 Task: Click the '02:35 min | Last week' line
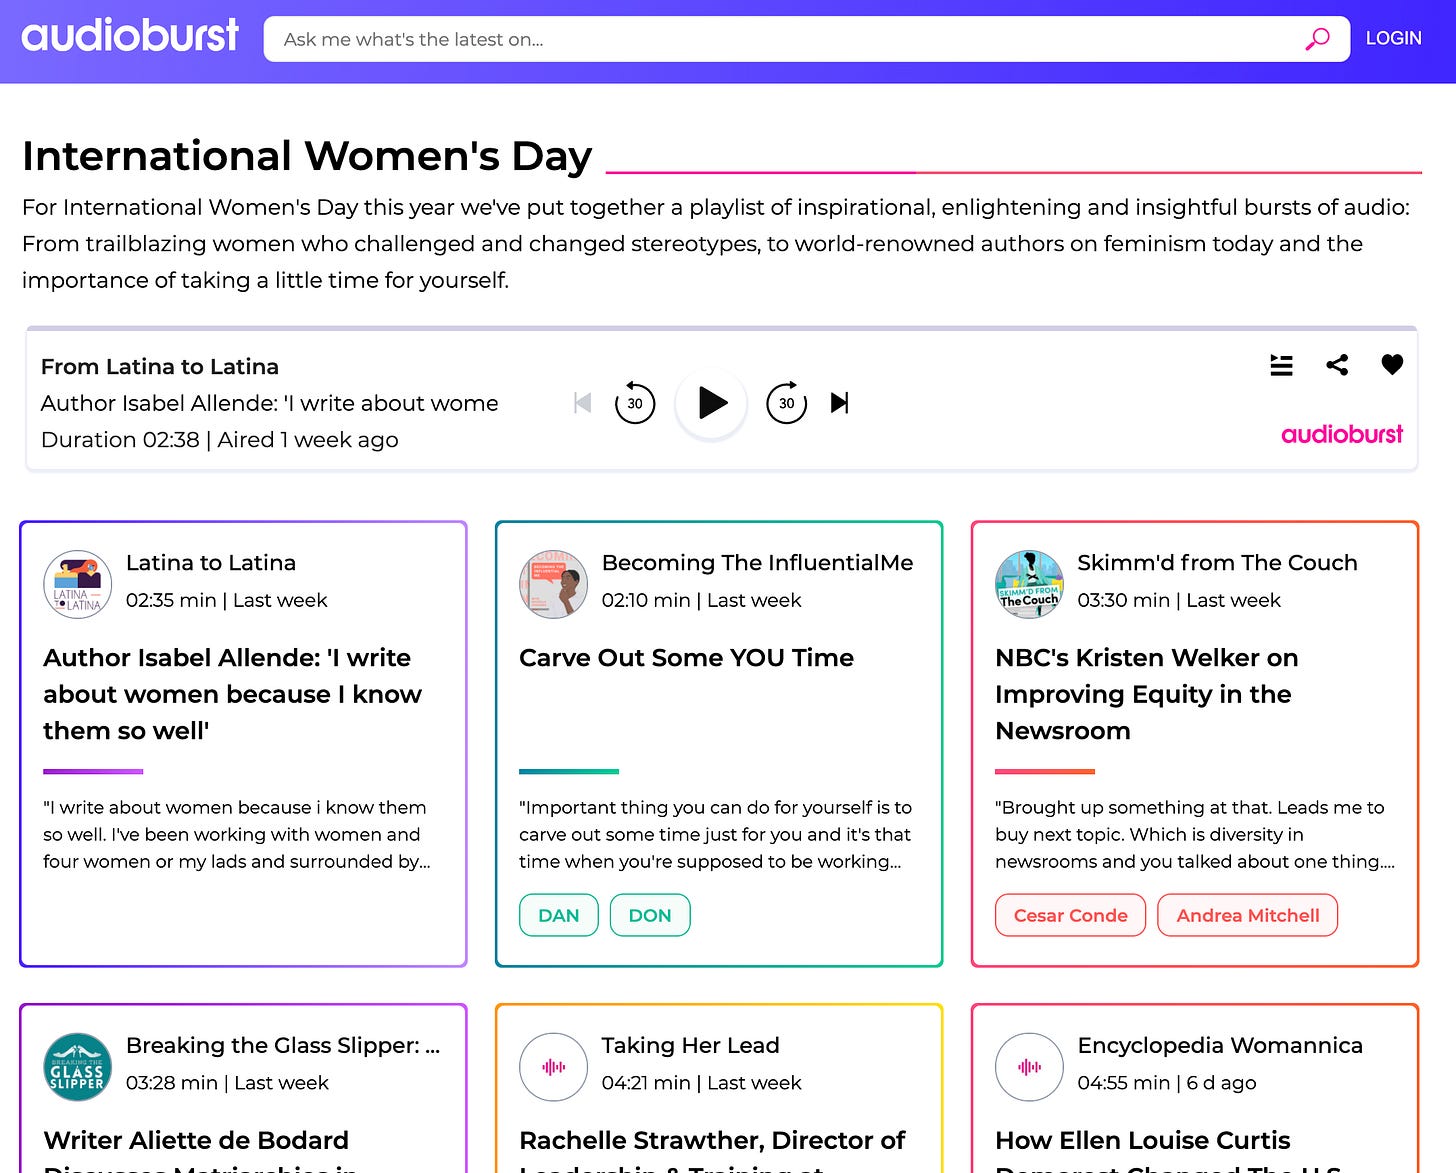pos(226,600)
